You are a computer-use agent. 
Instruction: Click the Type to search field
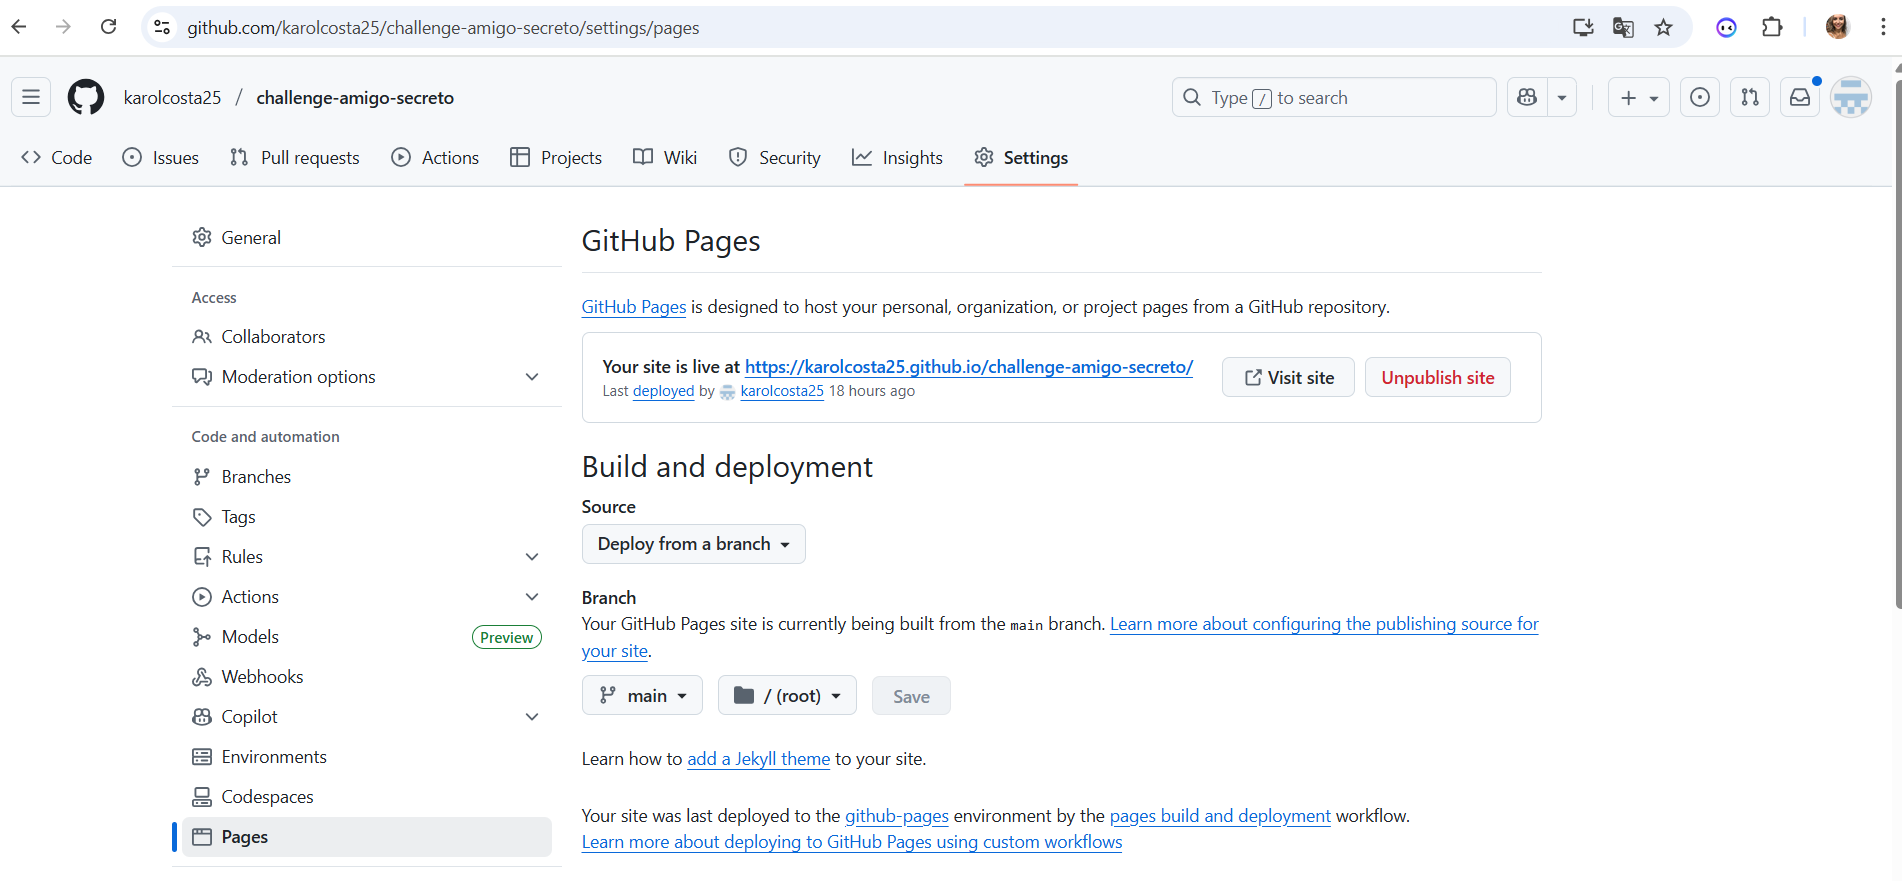(x=1333, y=98)
